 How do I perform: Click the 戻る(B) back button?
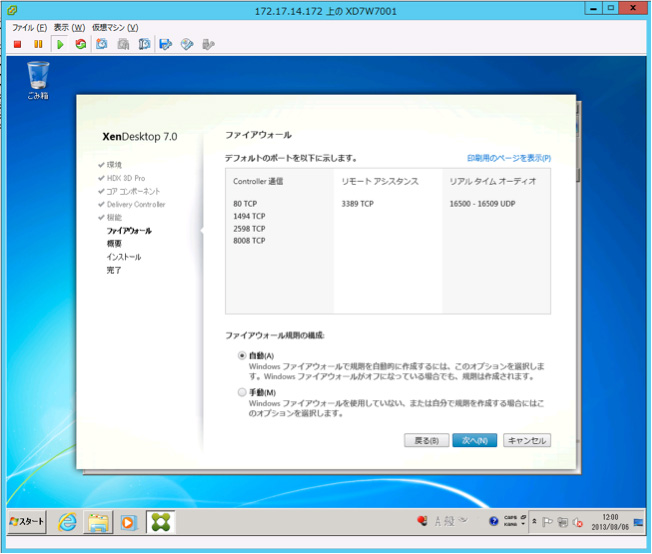point(426,440)
